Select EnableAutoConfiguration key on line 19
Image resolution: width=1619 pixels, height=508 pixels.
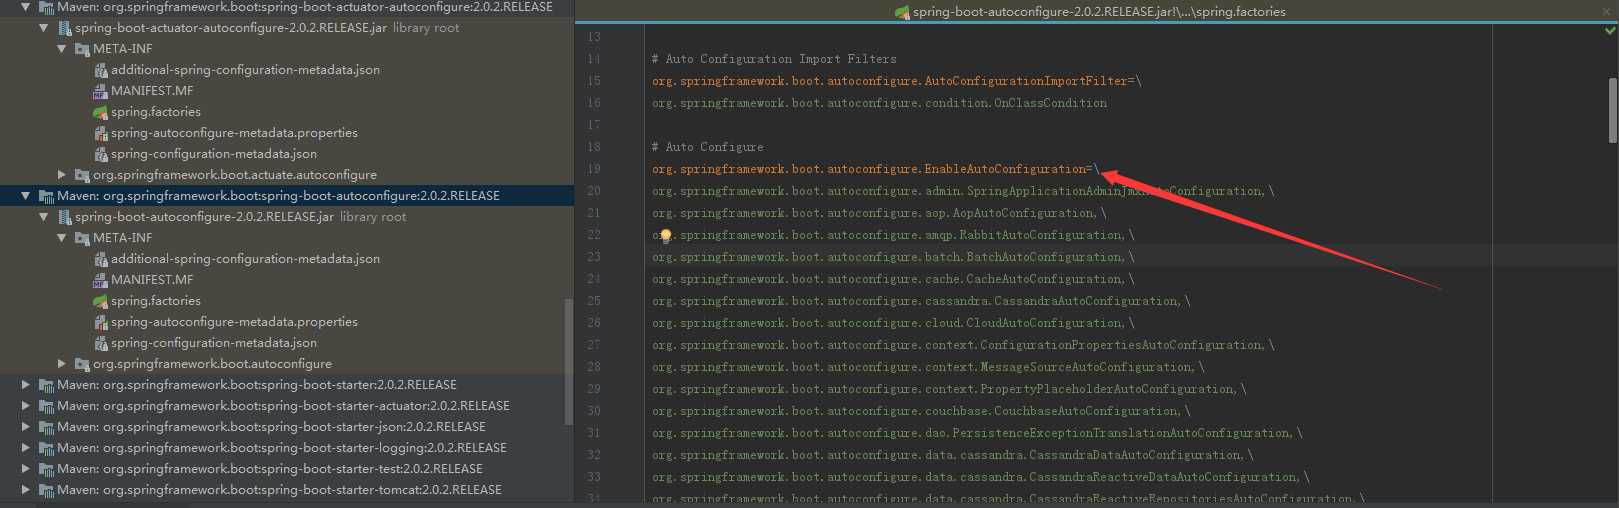click(x=868, y=169)
